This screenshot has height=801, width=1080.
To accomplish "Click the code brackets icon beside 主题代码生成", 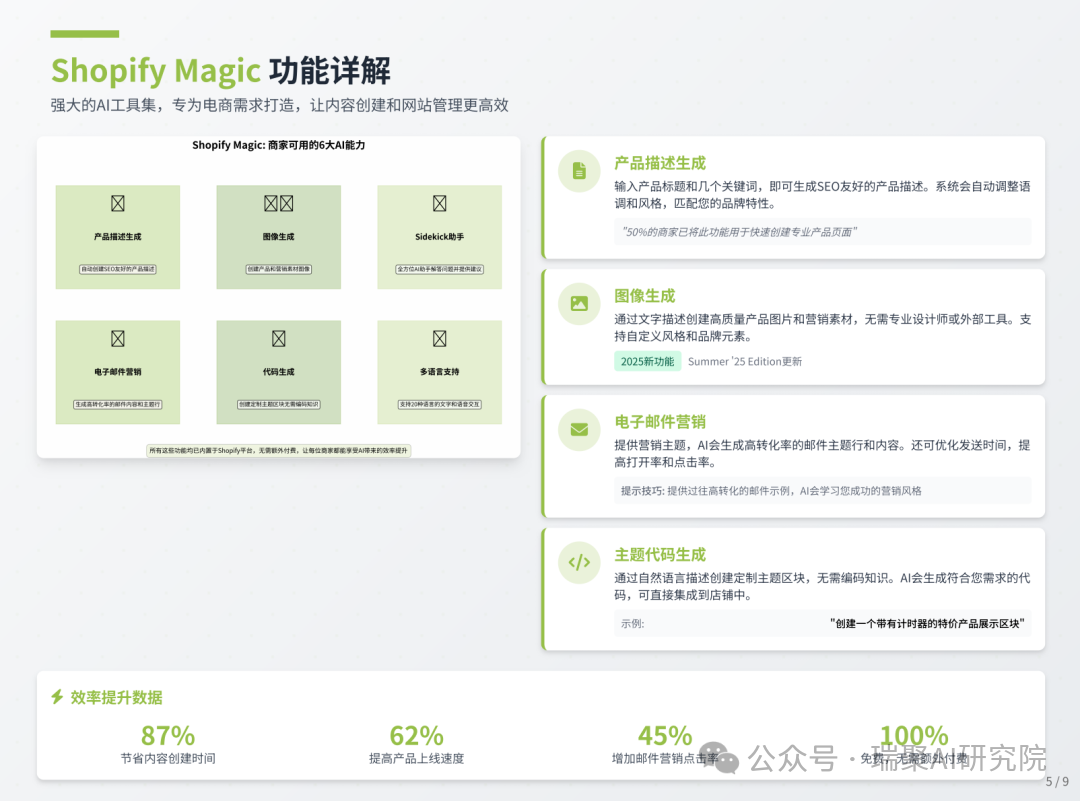I will pos(579,563).
